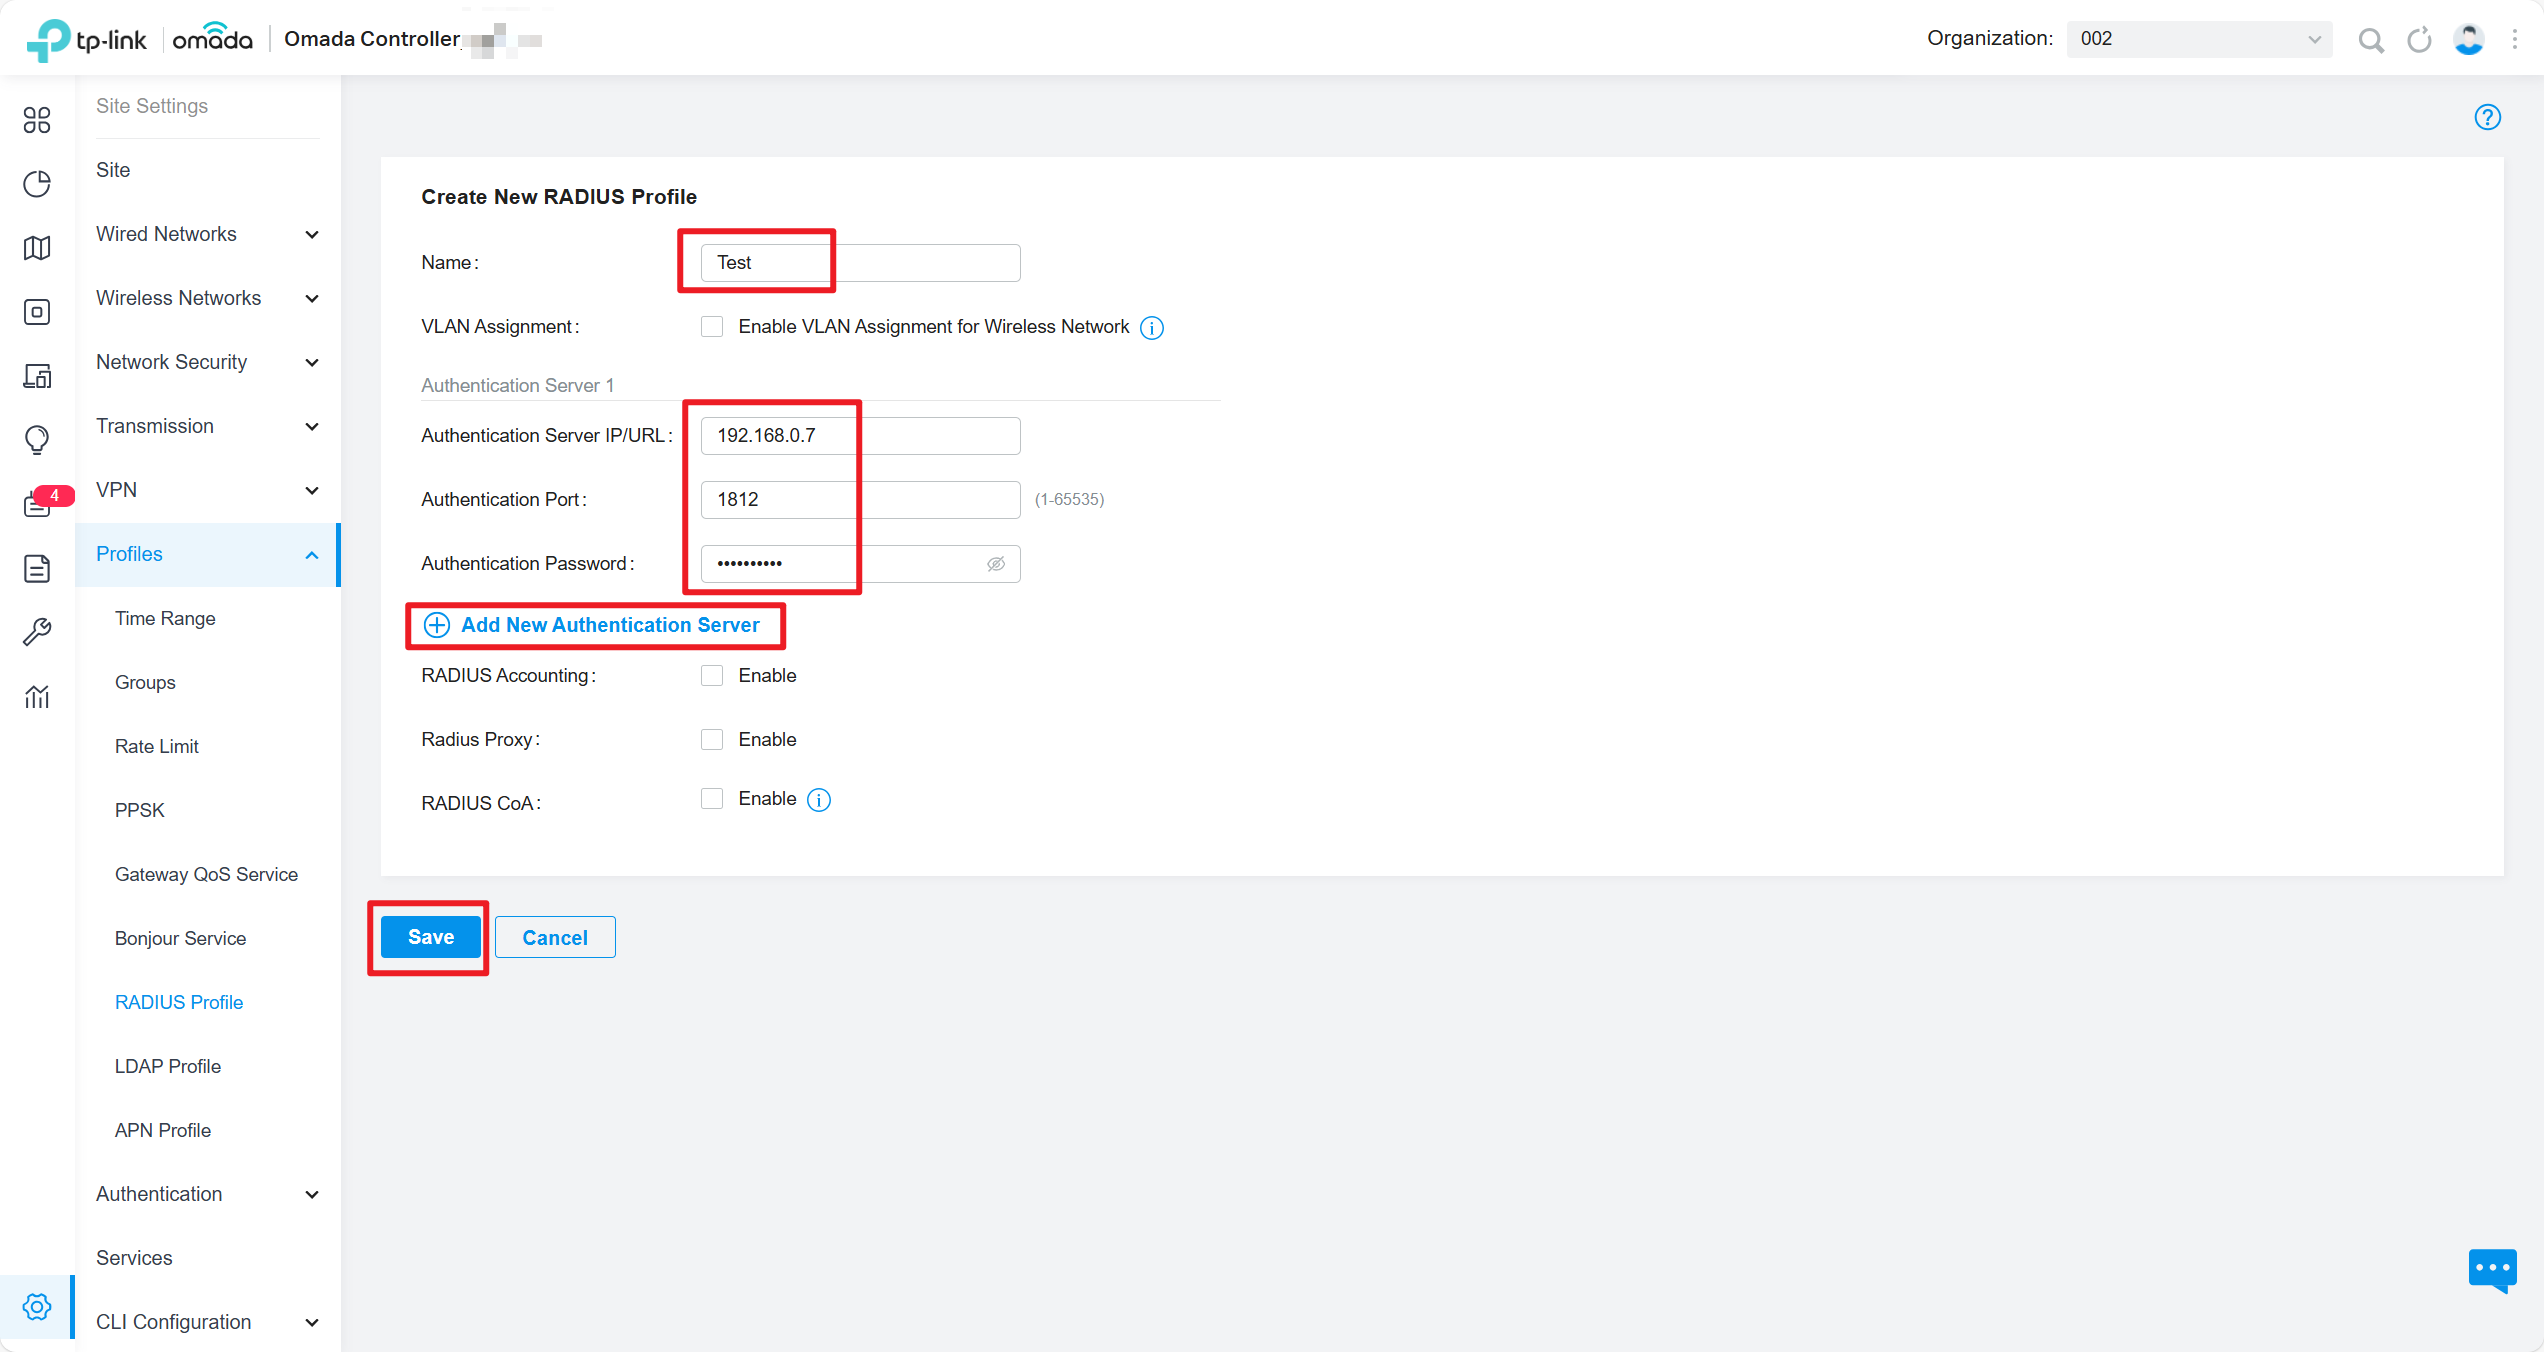Open Rate Limit profile page

coord(157,747)
